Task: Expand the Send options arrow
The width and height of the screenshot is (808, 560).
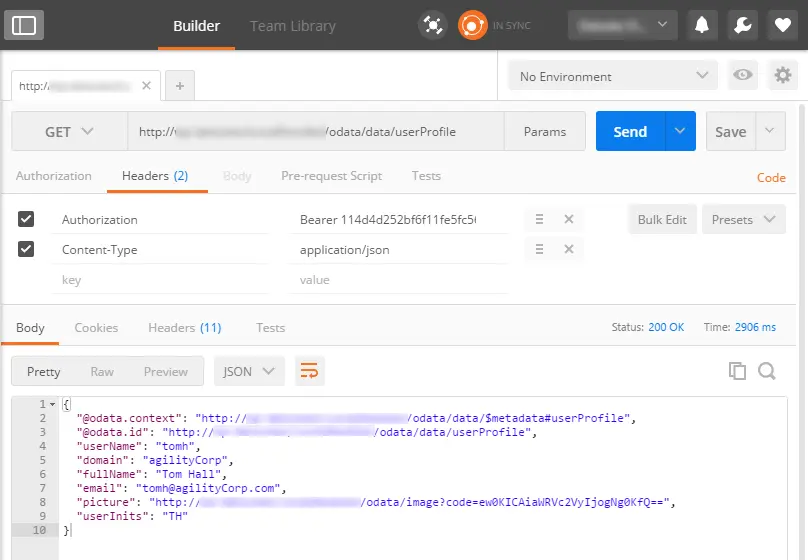Action: pyautogui.click(x=680, y=131)
